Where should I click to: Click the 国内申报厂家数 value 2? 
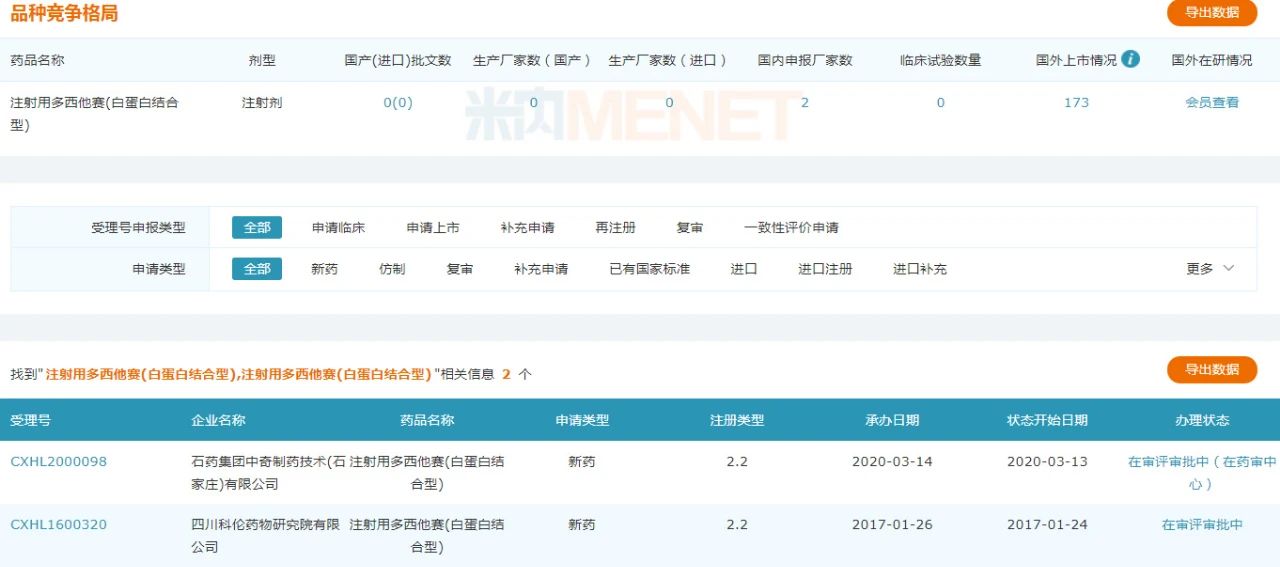pyautogui.click(x=804, y=103)
